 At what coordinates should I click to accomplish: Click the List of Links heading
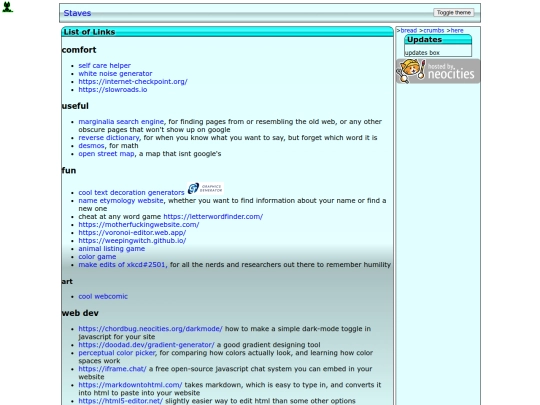(89, 32)
